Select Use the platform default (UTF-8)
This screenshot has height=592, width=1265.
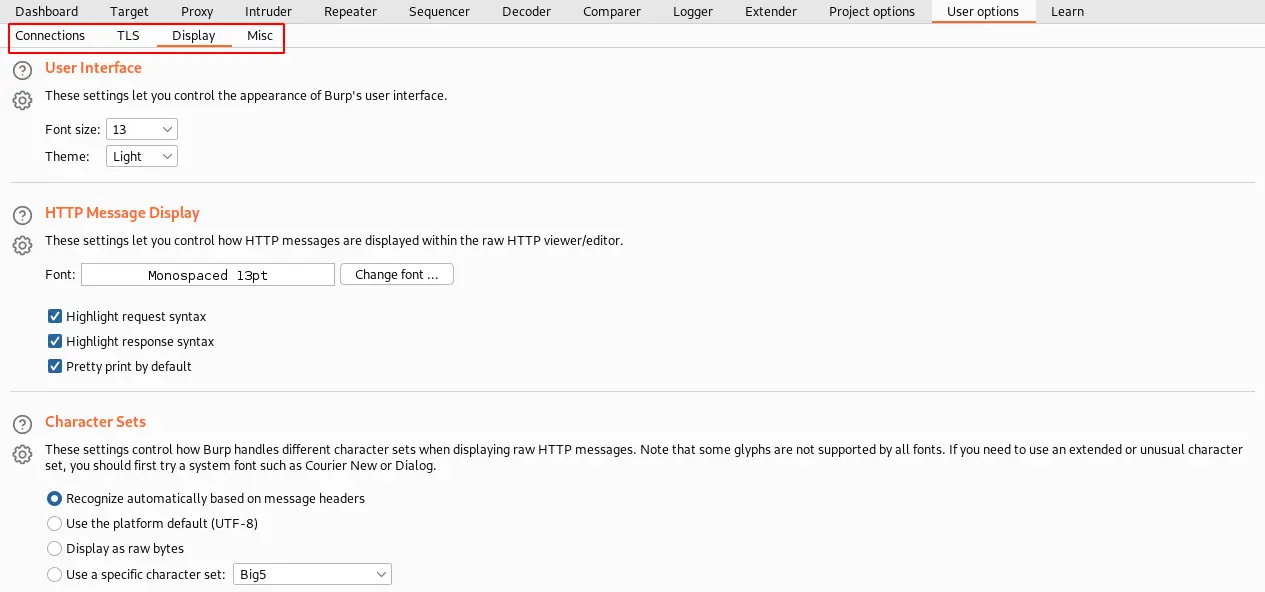coord(55,523)
